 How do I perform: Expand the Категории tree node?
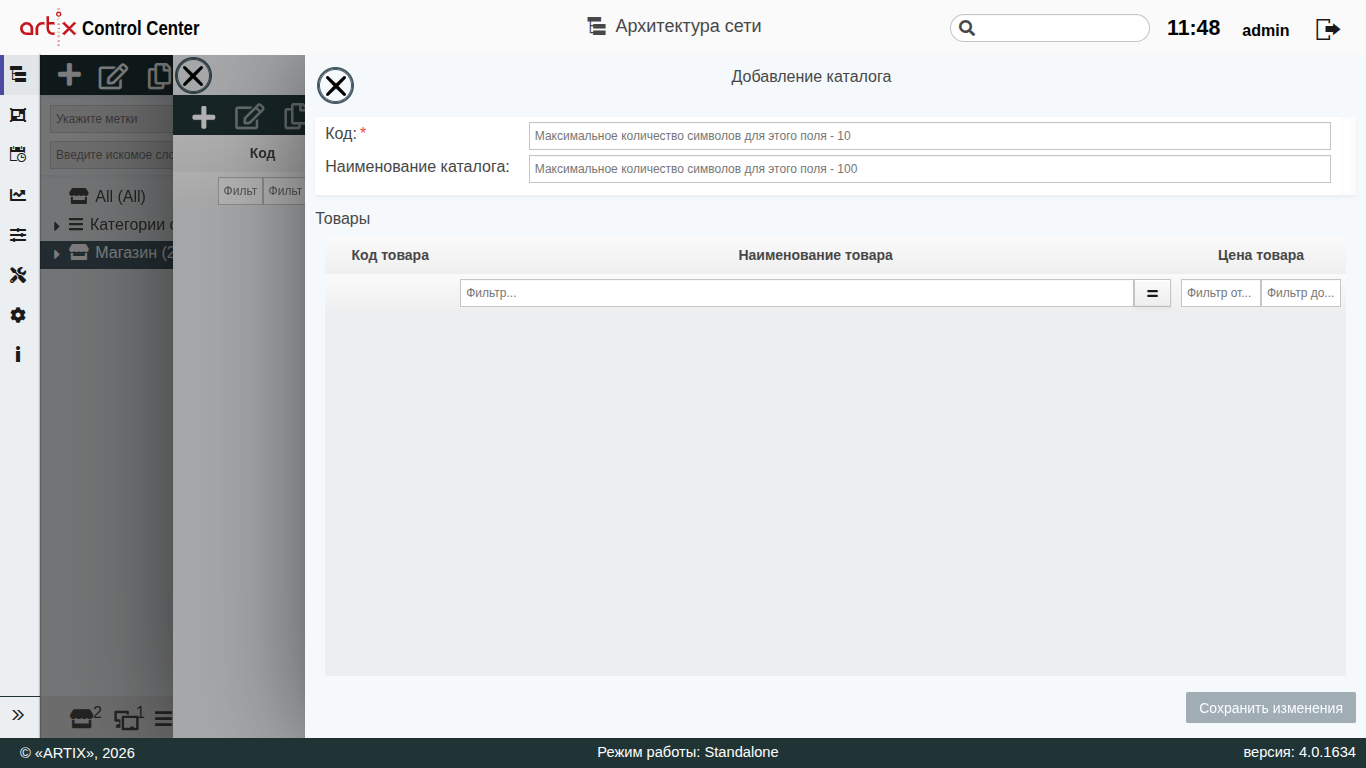point(57,226)
